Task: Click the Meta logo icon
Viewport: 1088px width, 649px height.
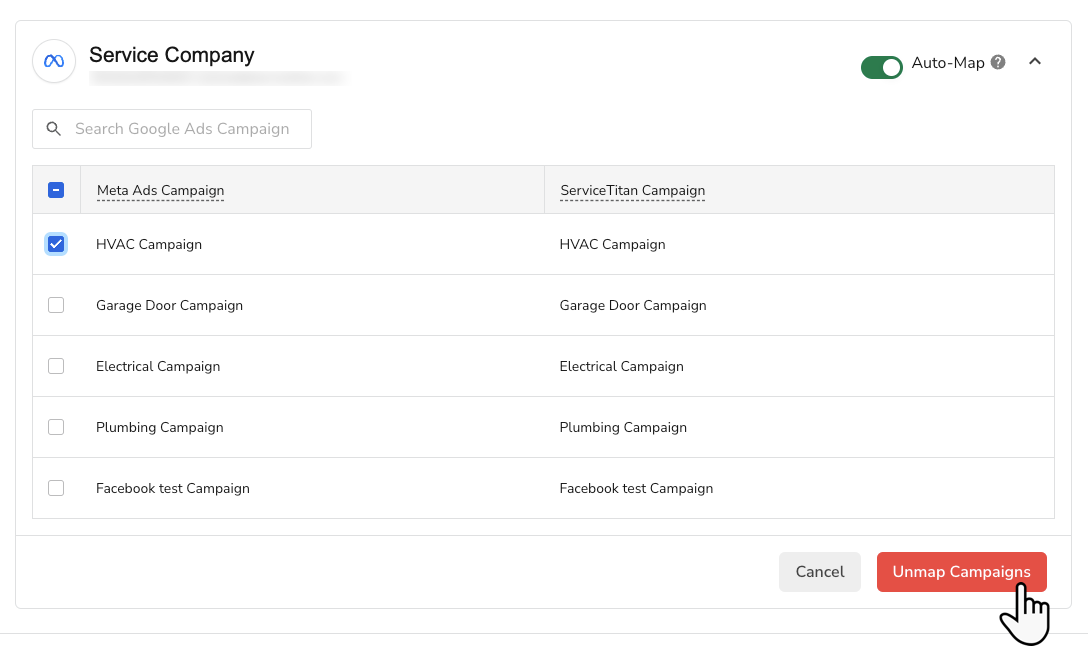Action: pos(54,61)
